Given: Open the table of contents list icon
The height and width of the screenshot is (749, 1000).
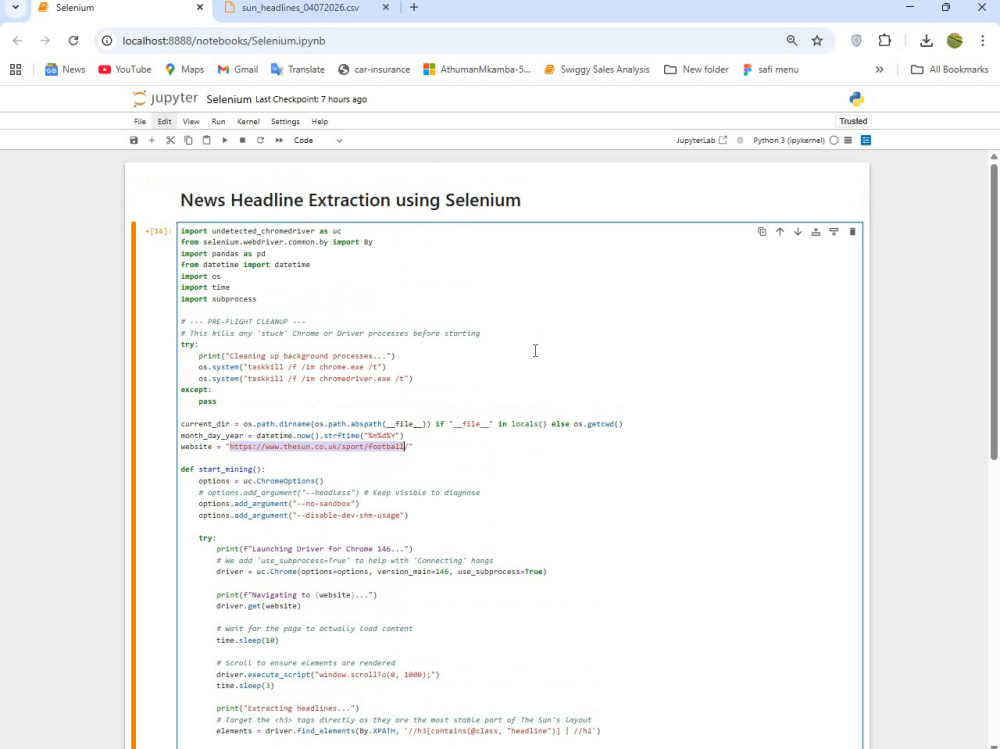Looking at the screenshot, I should 848,140.
